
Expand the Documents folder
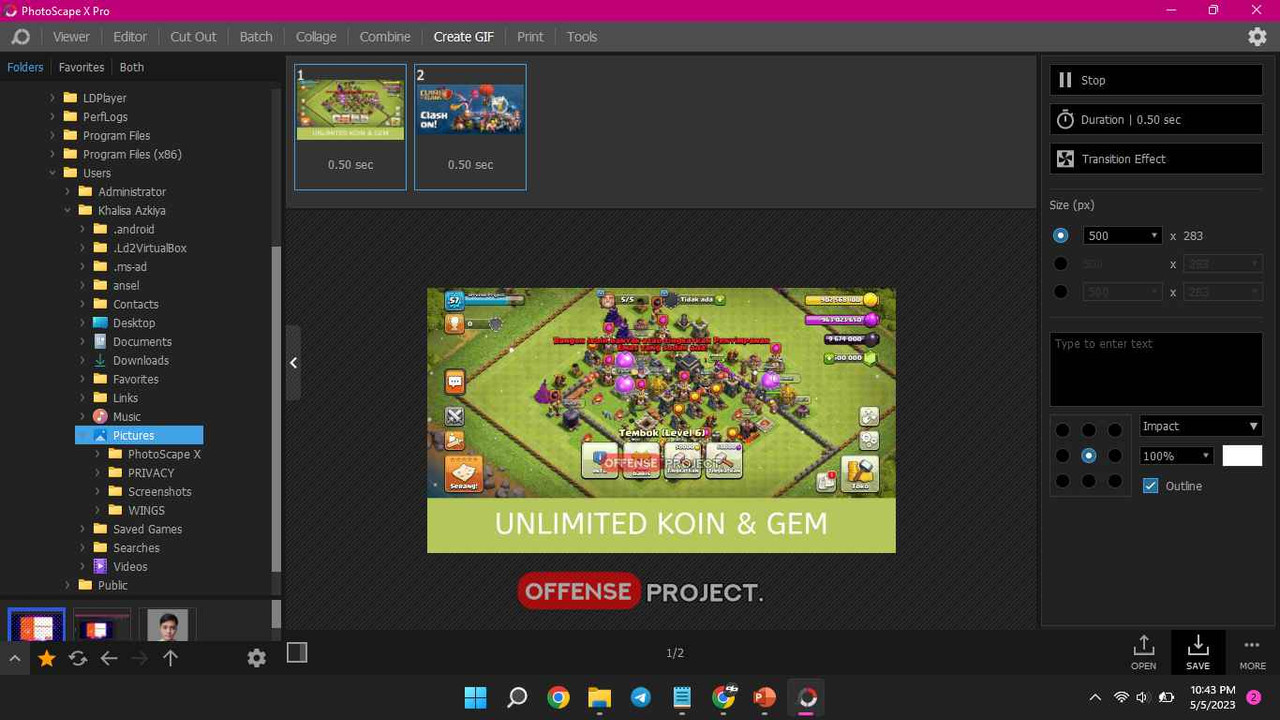83,342
